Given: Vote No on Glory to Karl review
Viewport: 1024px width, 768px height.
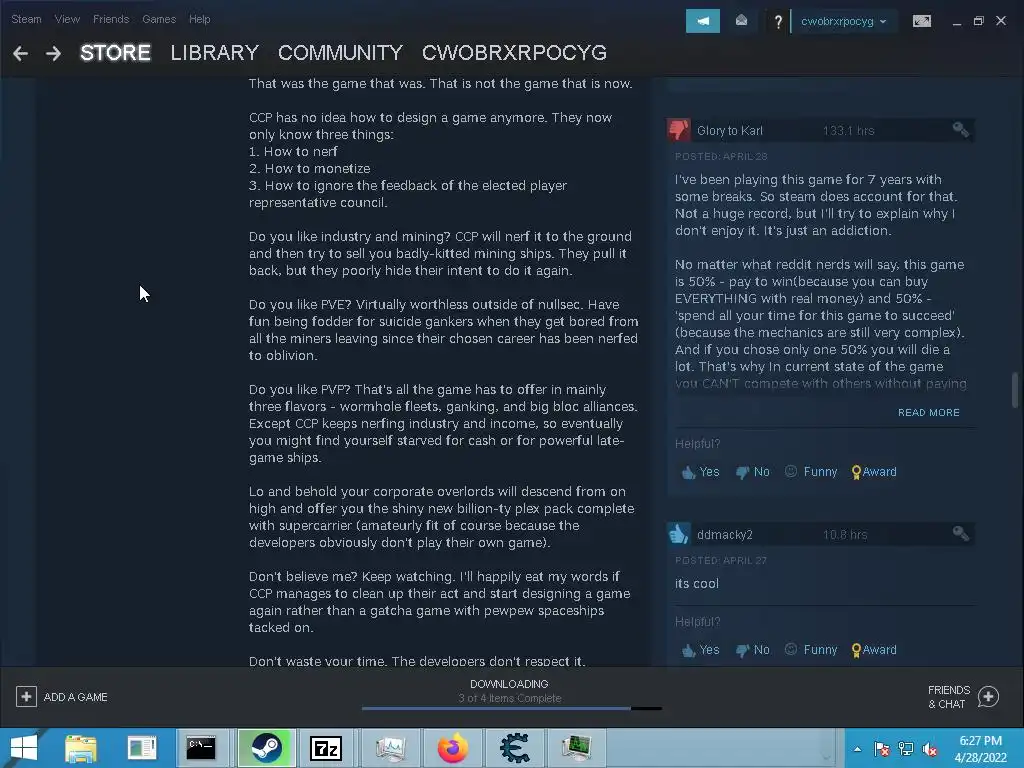Looking at the screenshot, I should pyautogui.click(x=752, y=472).
